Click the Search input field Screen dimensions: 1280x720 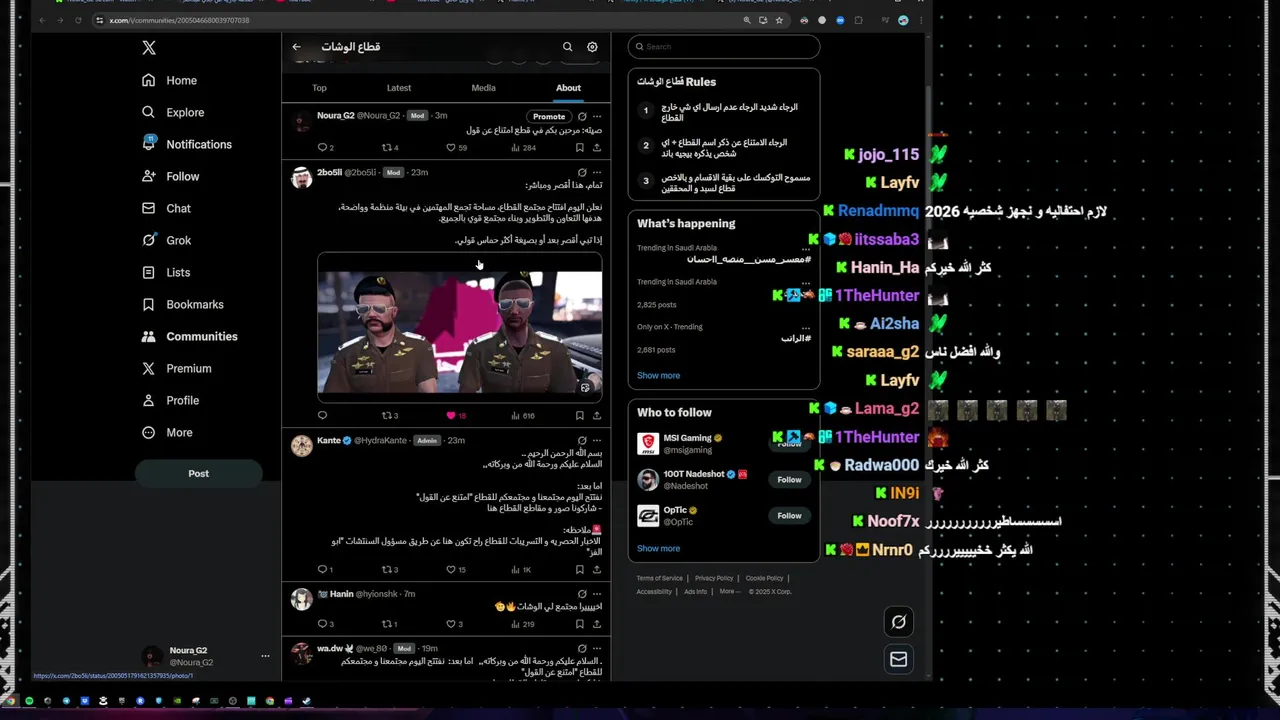[x=724, y=47]
